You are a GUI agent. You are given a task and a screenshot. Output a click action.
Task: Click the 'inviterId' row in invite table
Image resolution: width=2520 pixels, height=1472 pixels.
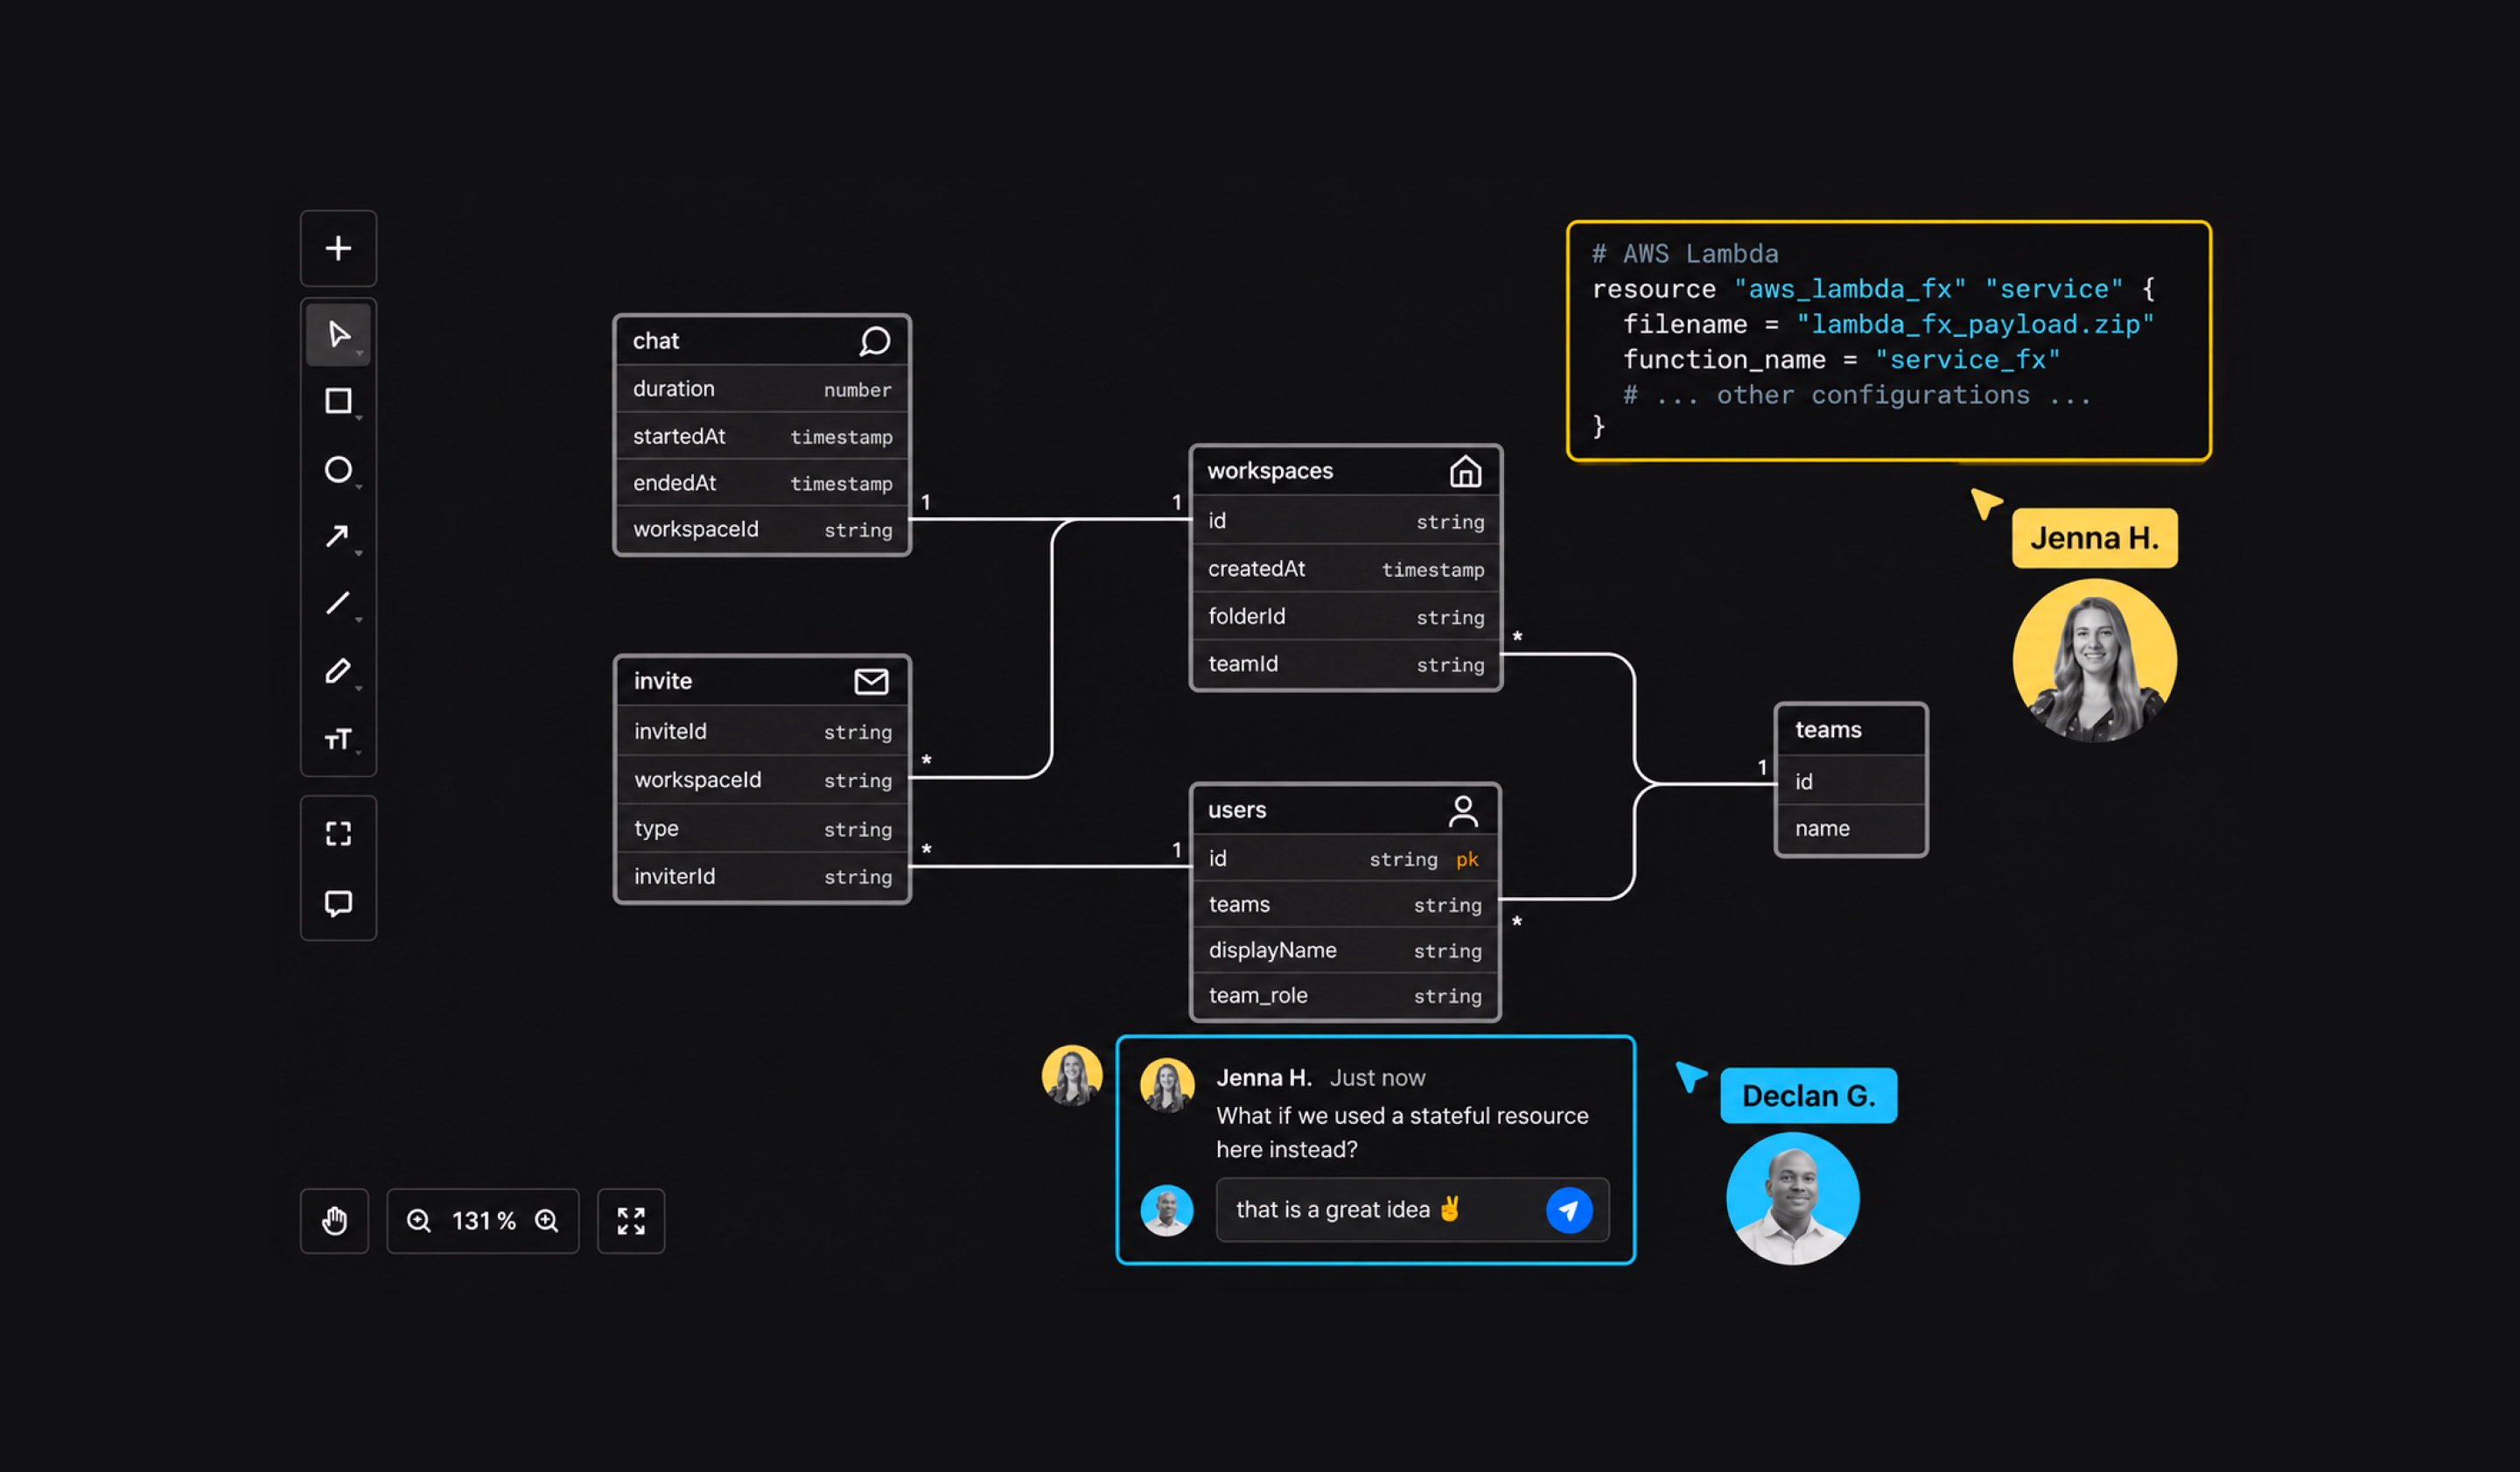click(762, 877)
